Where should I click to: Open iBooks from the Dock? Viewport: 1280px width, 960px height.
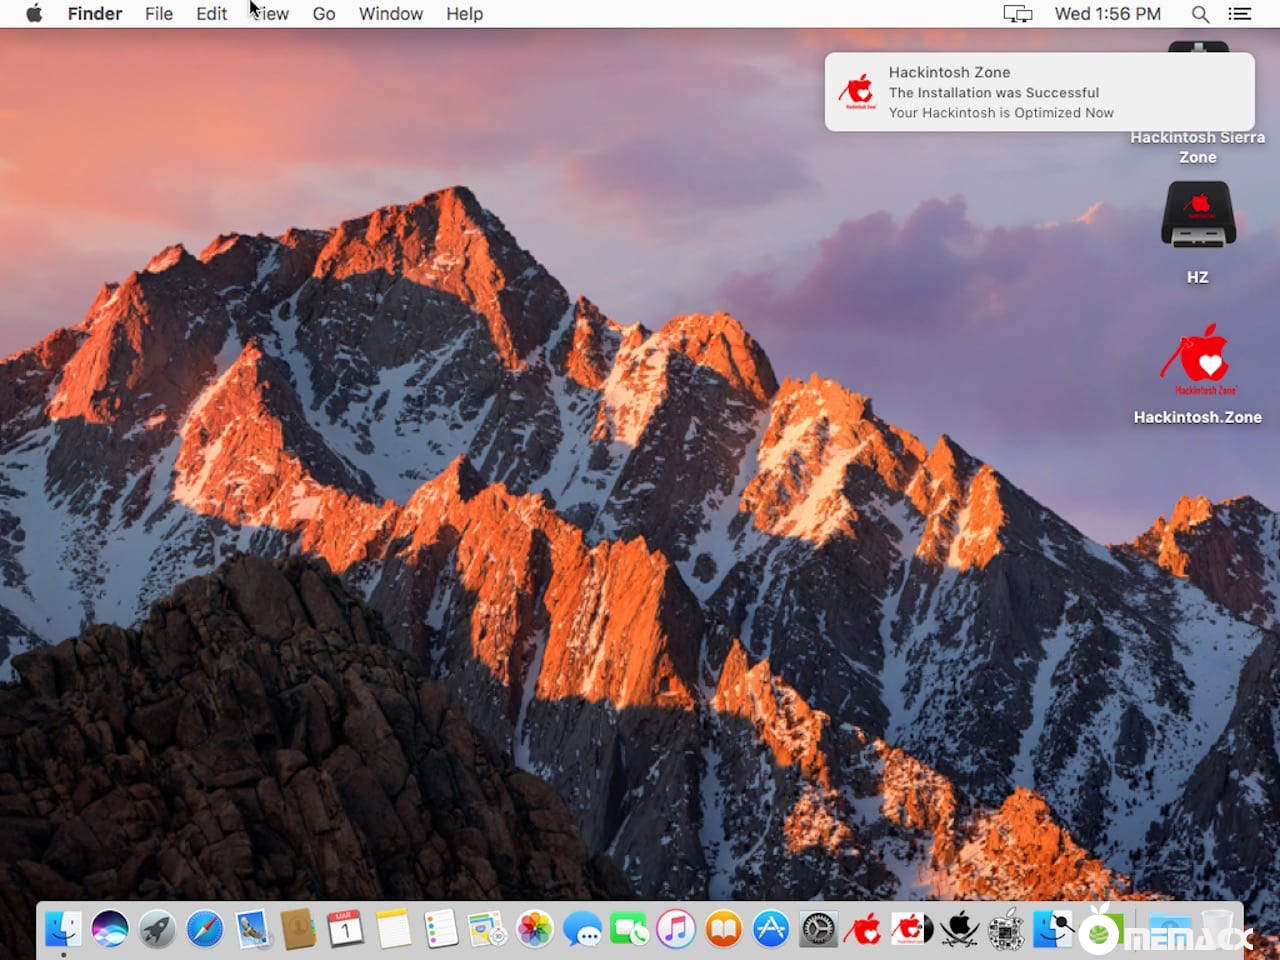[x=723, y=929]
